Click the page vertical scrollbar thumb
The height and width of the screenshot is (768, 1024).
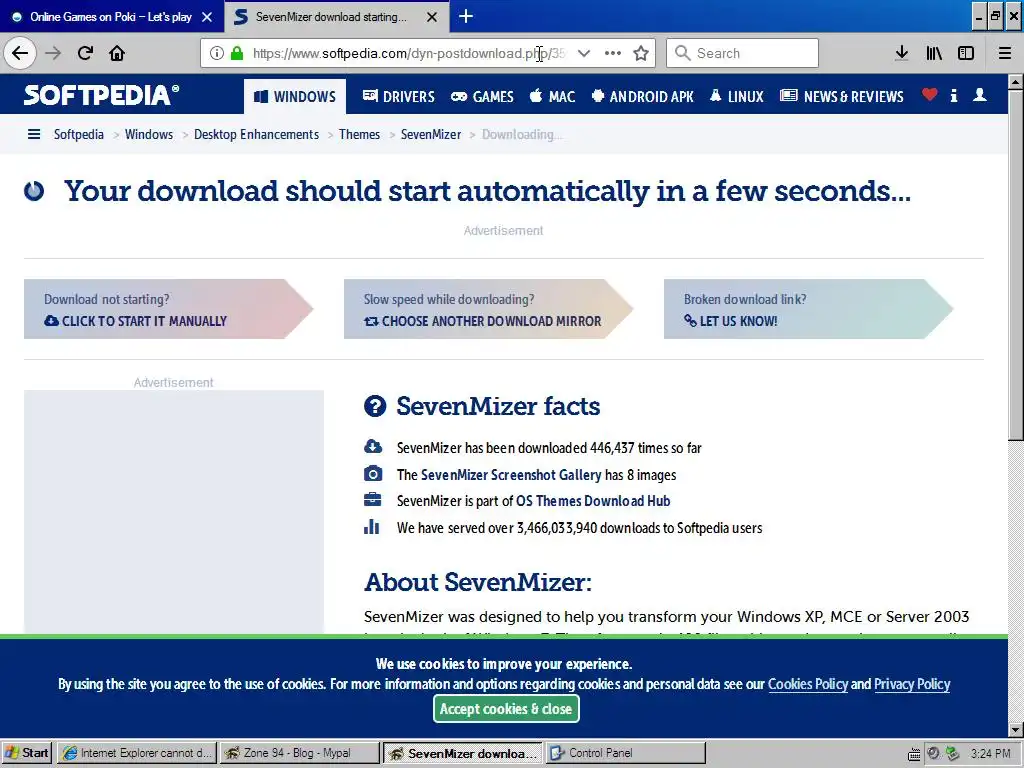point(1016,264)
